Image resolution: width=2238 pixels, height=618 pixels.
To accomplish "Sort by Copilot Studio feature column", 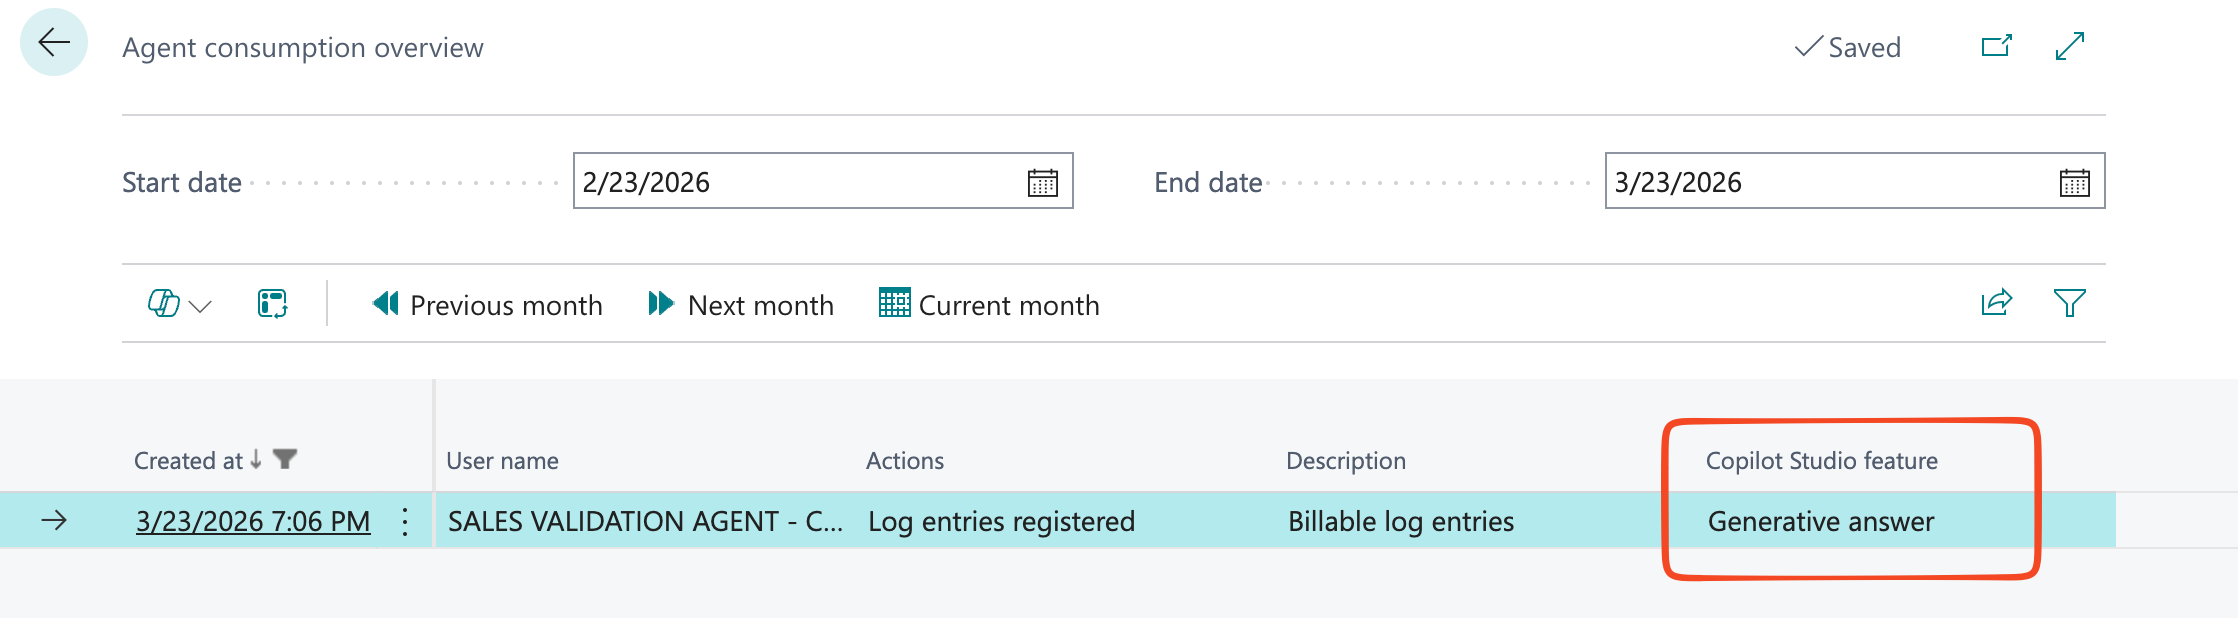I will point(1821,461).
